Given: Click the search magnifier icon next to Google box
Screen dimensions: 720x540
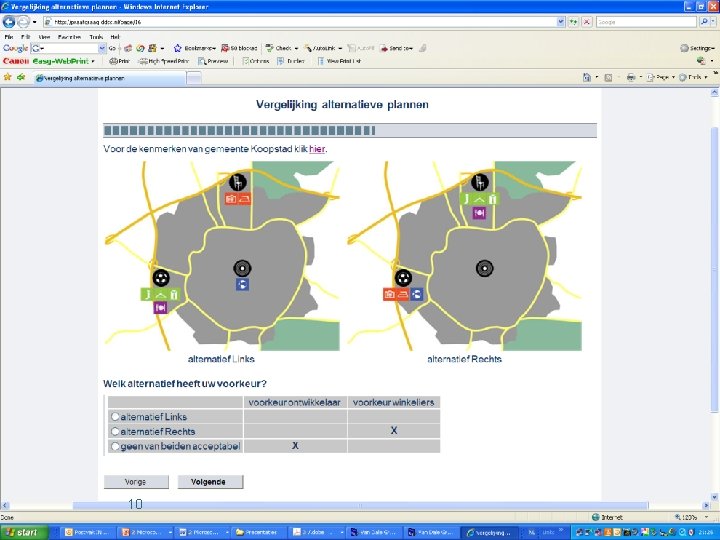Looking at the screenshot, I should [704, 22].
